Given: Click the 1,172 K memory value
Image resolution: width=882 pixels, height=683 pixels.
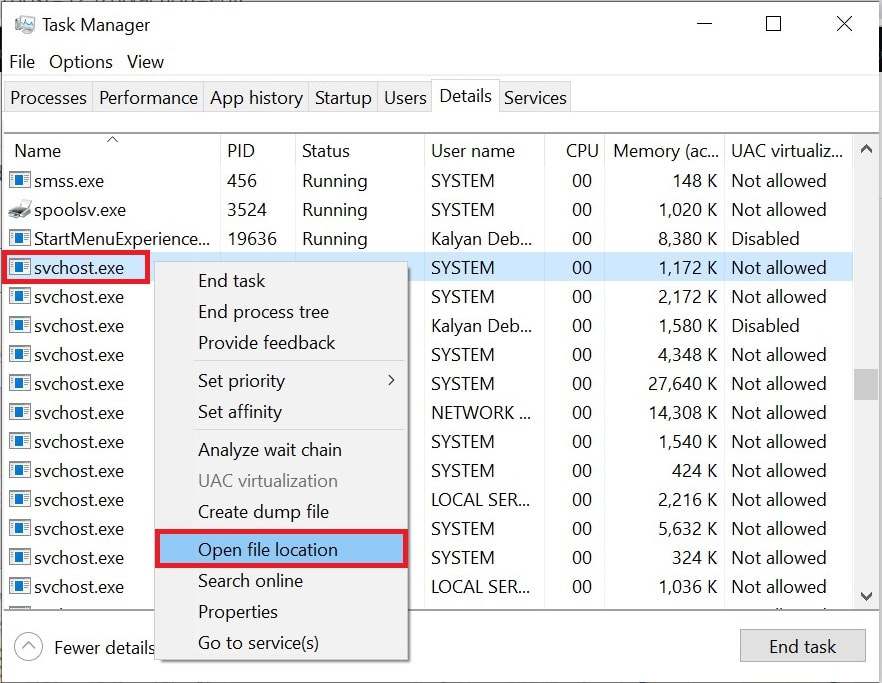Looking at the screenshot, I should tap(687, 267).
